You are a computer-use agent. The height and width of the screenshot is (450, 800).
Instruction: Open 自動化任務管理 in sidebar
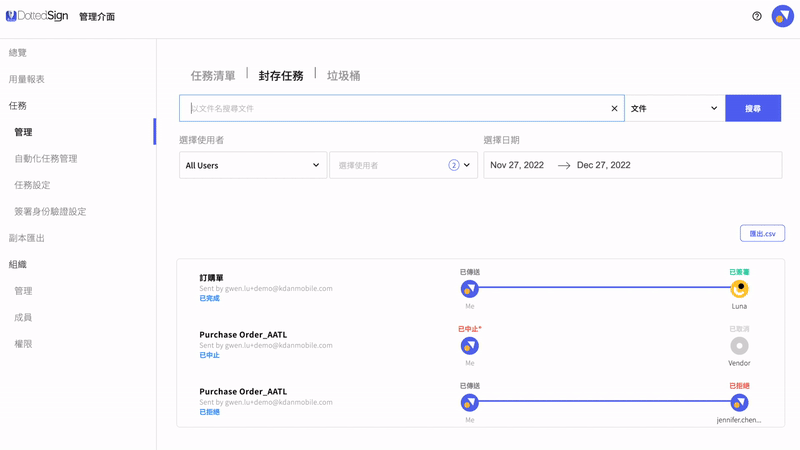click(x=46, y=159)
